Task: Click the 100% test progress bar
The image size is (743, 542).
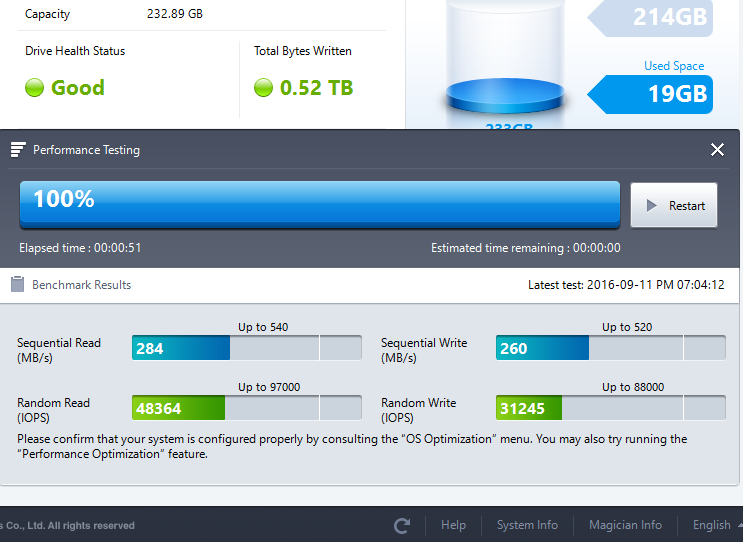Action: (x=320, y=204)
